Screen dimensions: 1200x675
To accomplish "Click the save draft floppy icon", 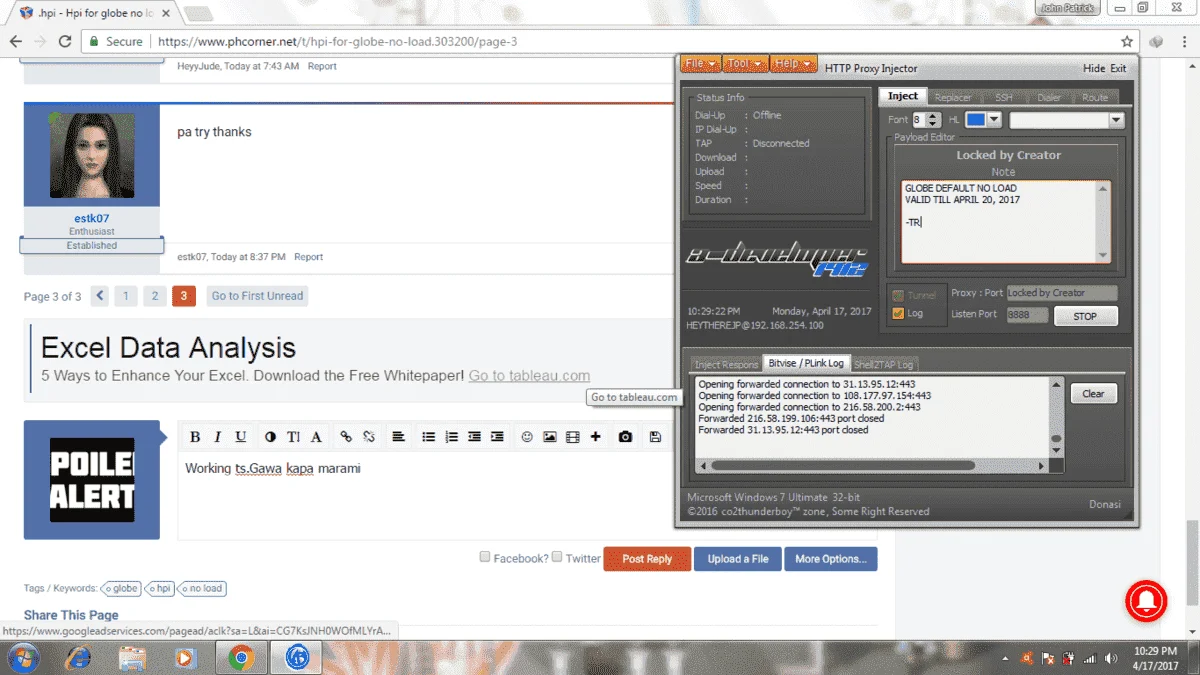I will pos(655,437).
